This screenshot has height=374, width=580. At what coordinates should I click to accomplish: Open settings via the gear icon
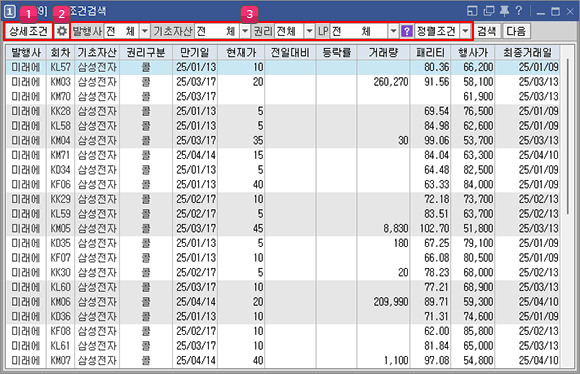tap(61, 31)
